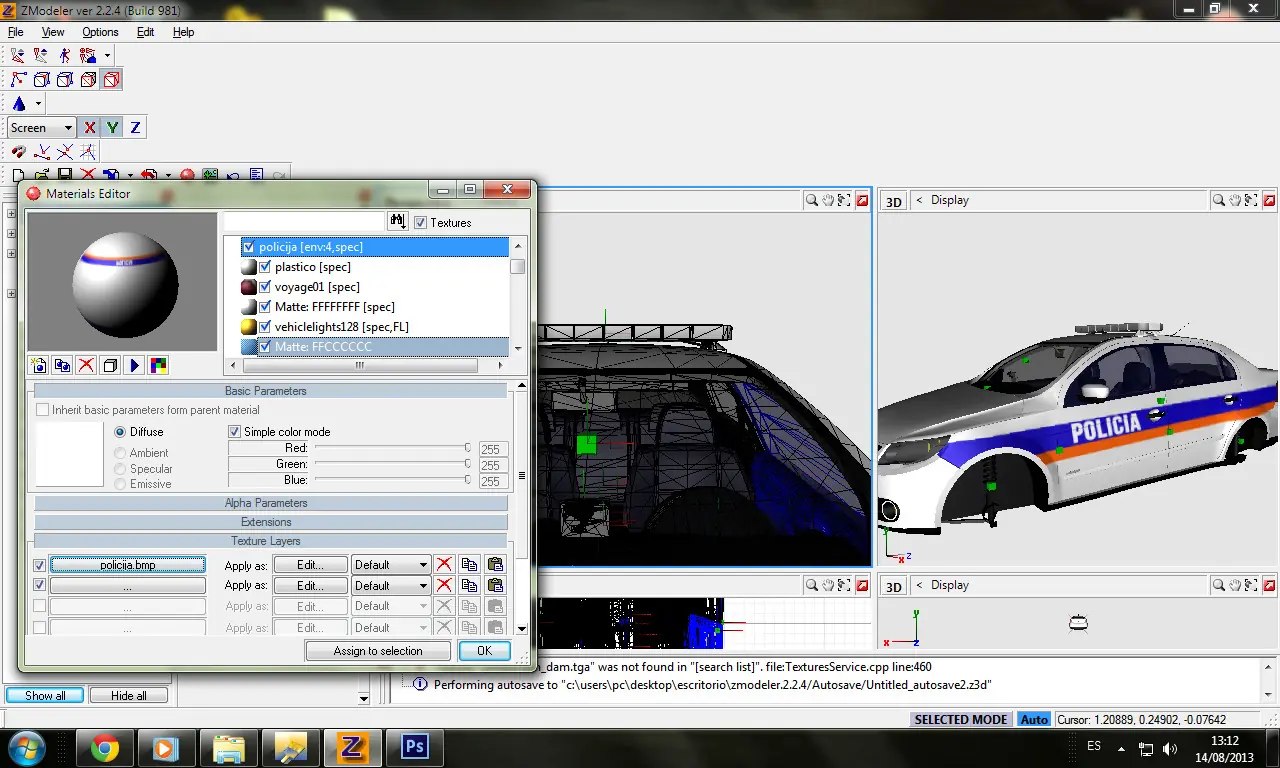The width and height of the screenshot is (1280, 768).
Task: Click the pan hand icon in 3D viewport header
Action: pos(1235,200)
